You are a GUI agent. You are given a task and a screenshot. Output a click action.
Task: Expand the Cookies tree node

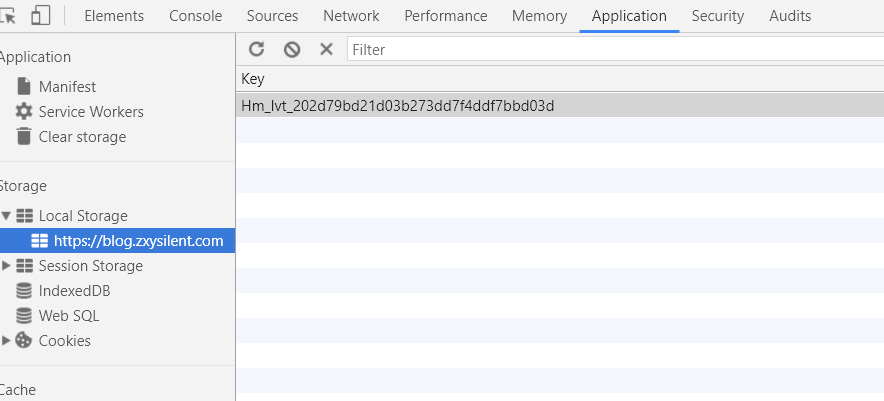[x=7, y=341]
